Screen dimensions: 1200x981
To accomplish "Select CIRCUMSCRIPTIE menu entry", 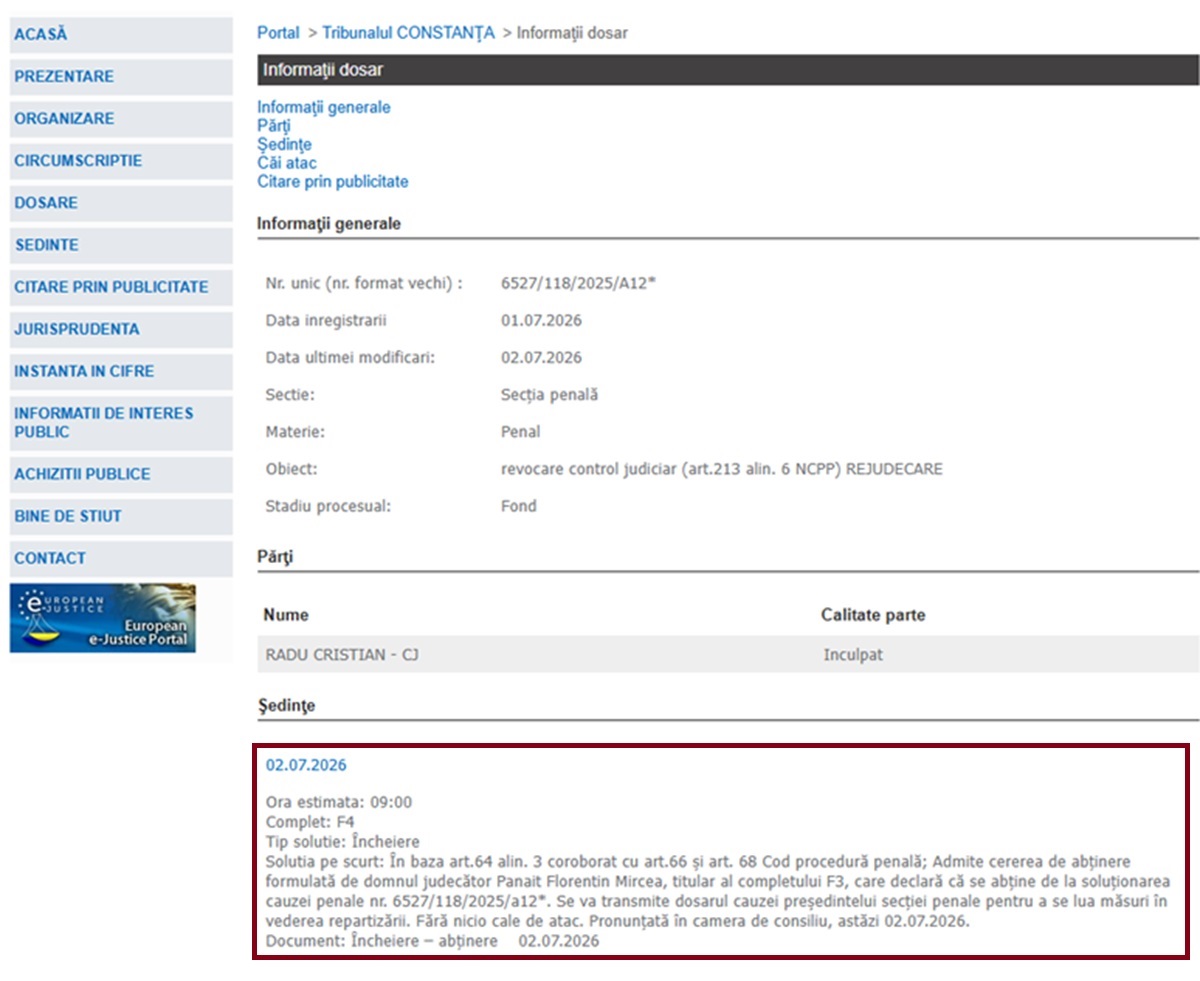I will click(x=121, y=160).
